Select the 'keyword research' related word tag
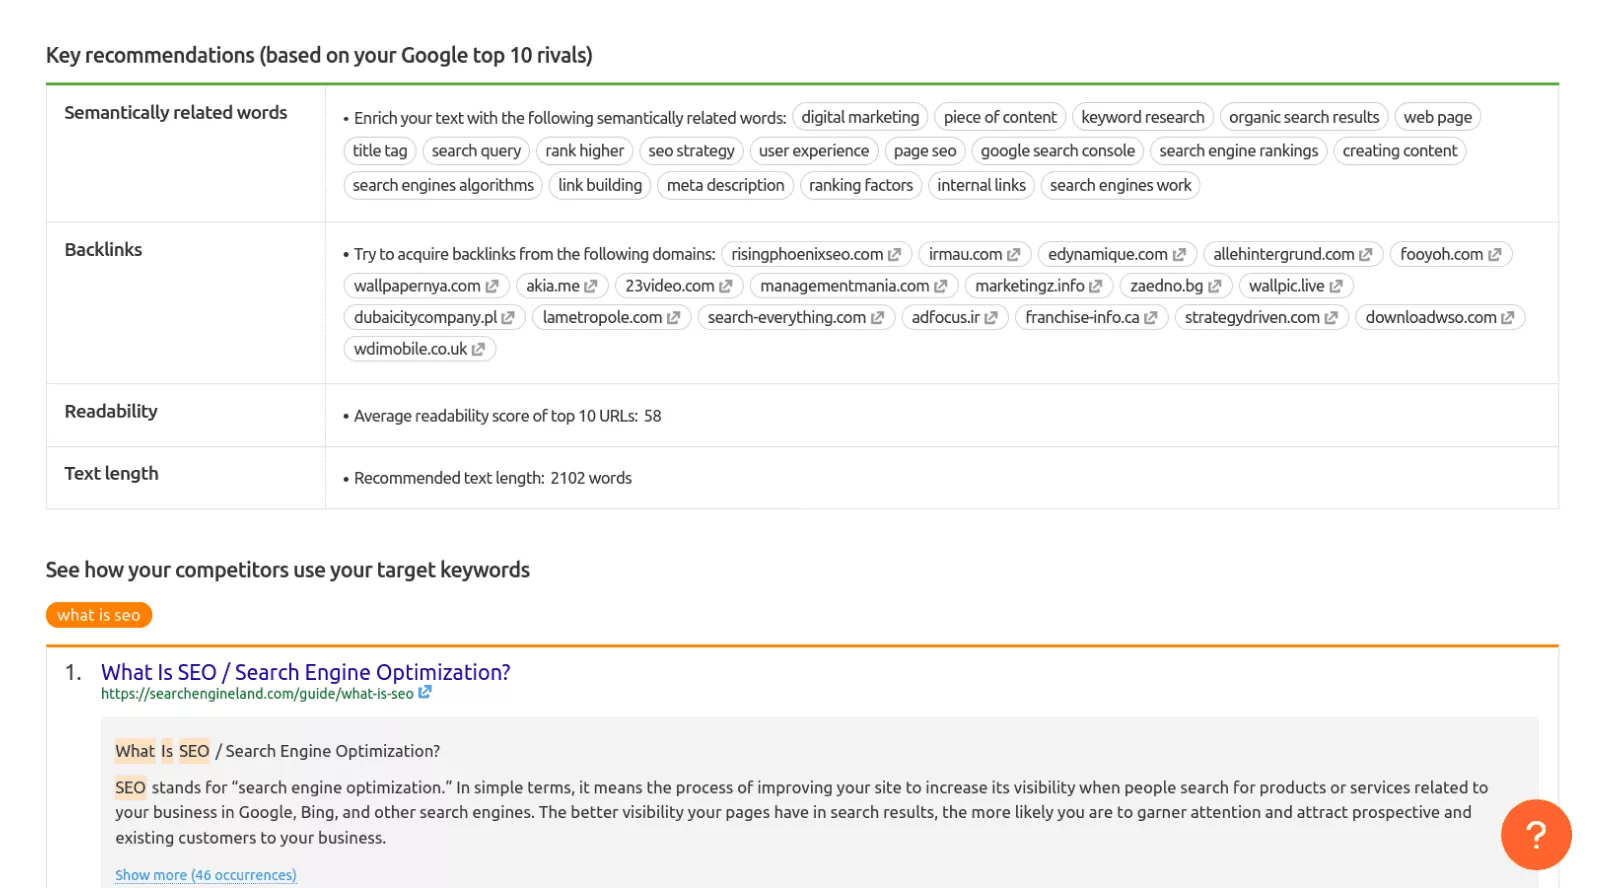 [1142, 117]
